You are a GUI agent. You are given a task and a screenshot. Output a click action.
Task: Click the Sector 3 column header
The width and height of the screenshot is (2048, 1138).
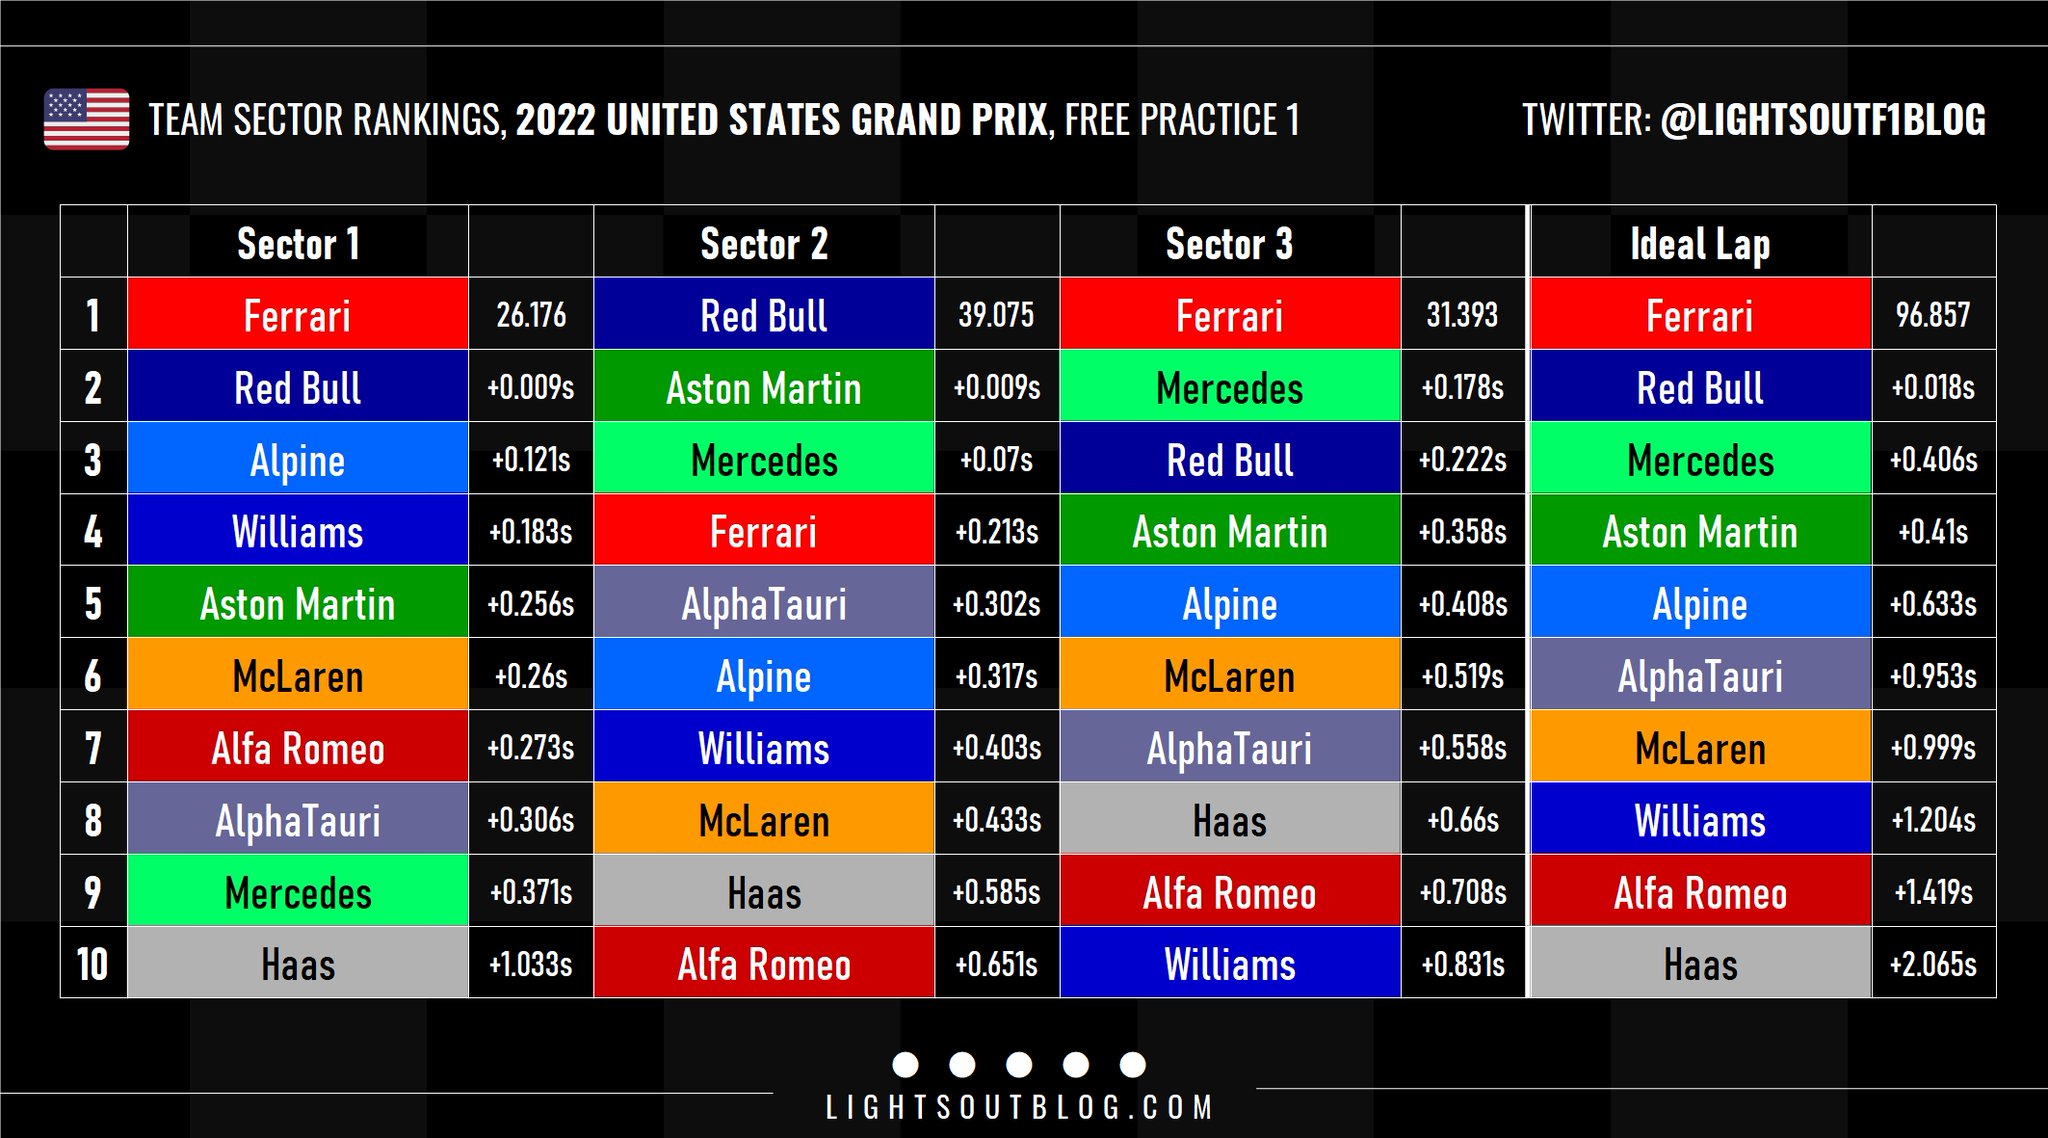(1229, 243)
